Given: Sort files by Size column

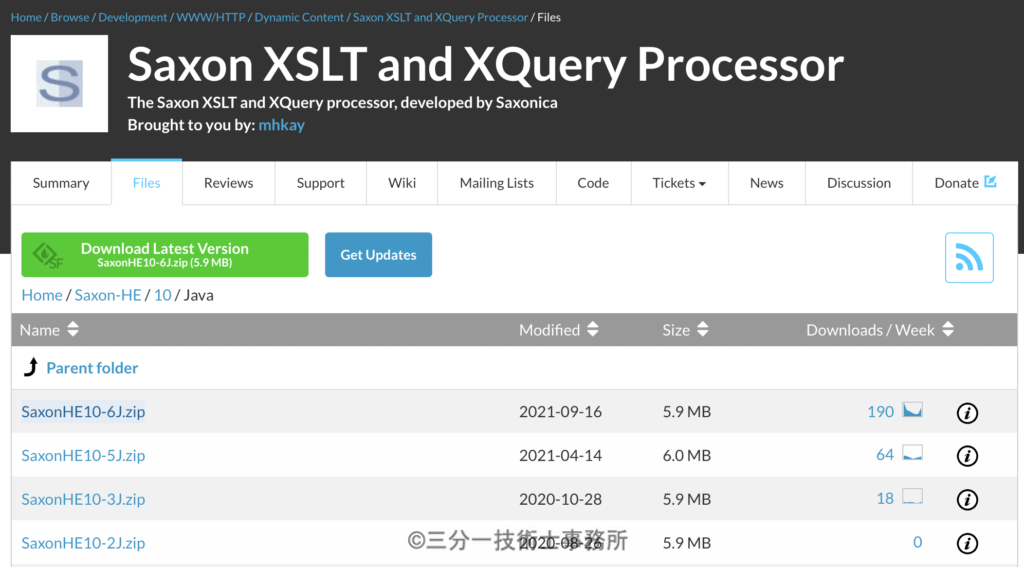Looking at the screenshot, I should pyautogui.click(x=685, y=330).
